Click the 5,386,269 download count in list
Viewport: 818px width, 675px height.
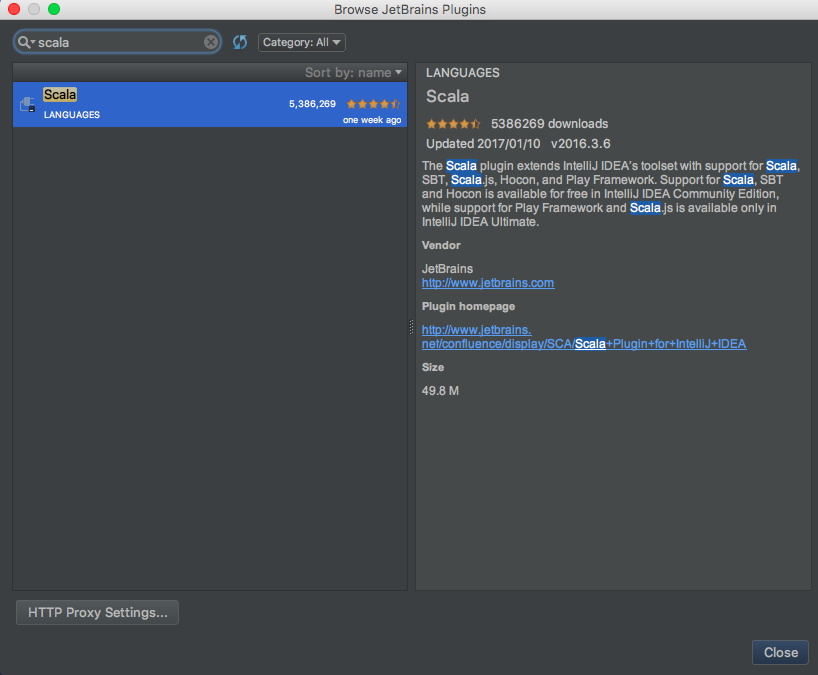point(312,104)
